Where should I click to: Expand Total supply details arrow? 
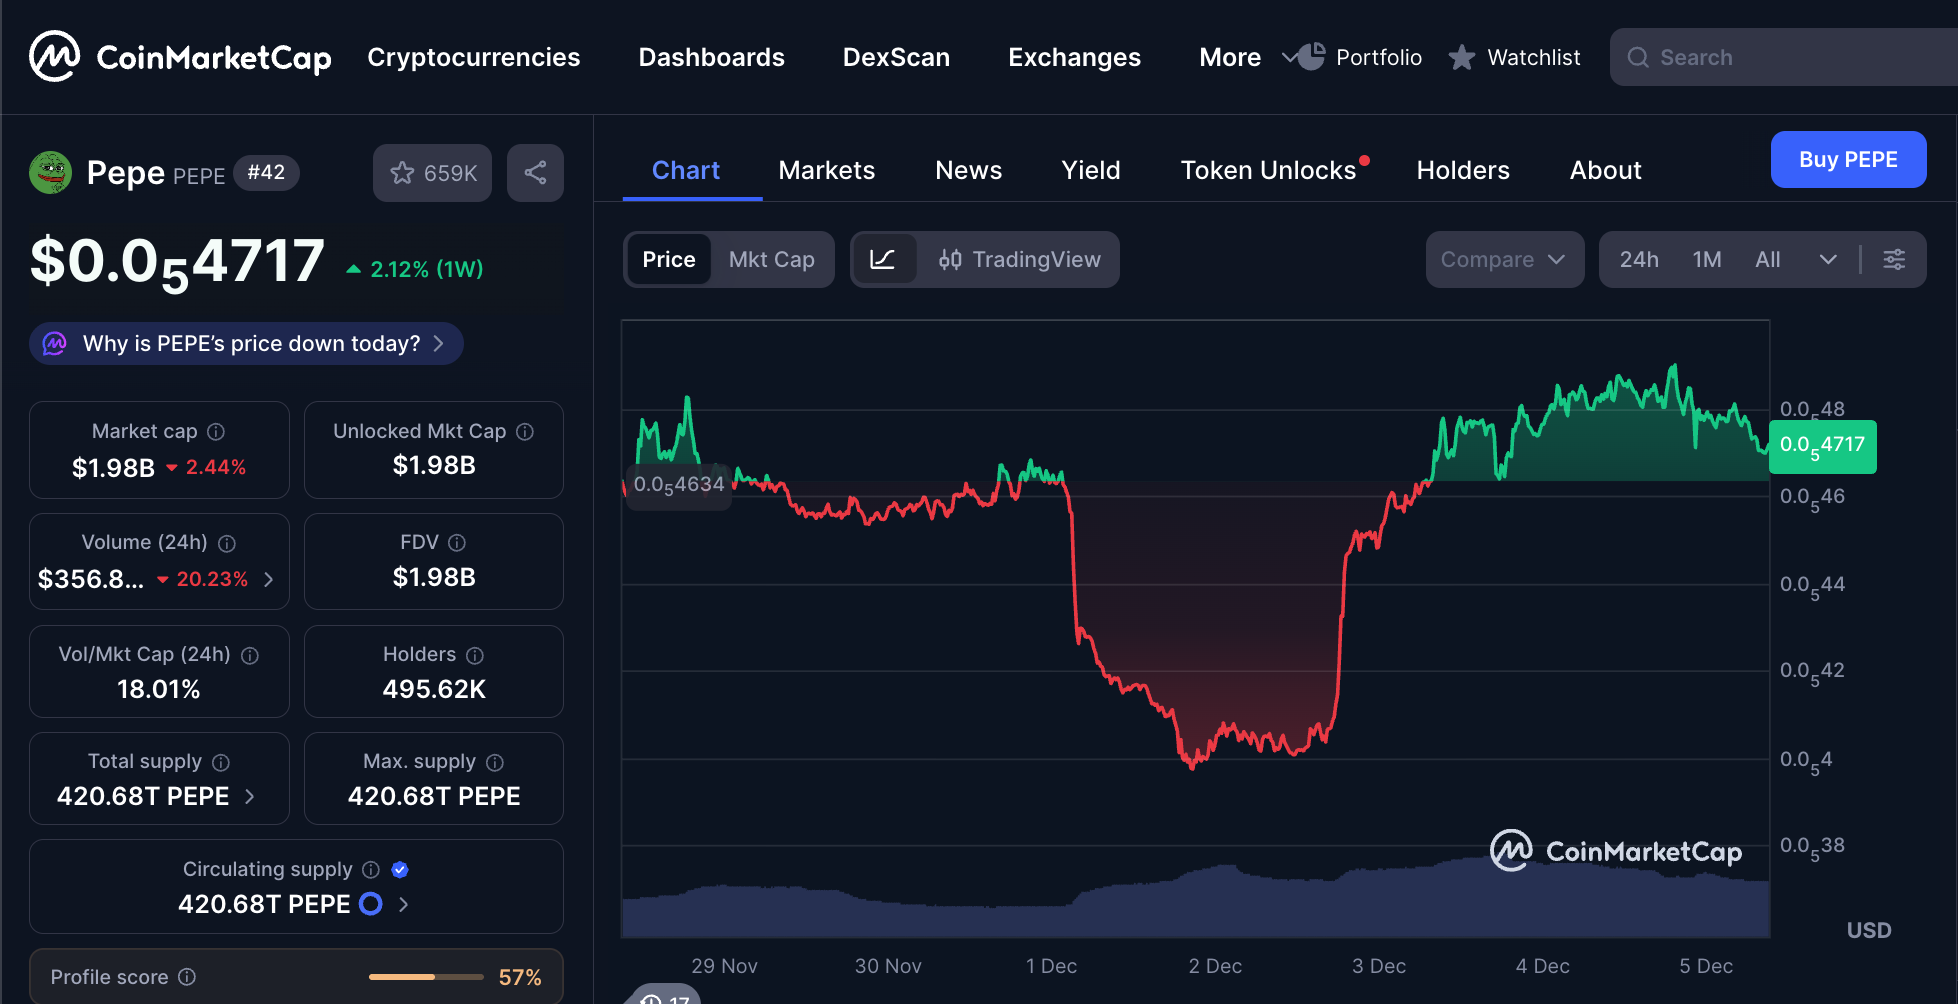(x=250, y=796)
